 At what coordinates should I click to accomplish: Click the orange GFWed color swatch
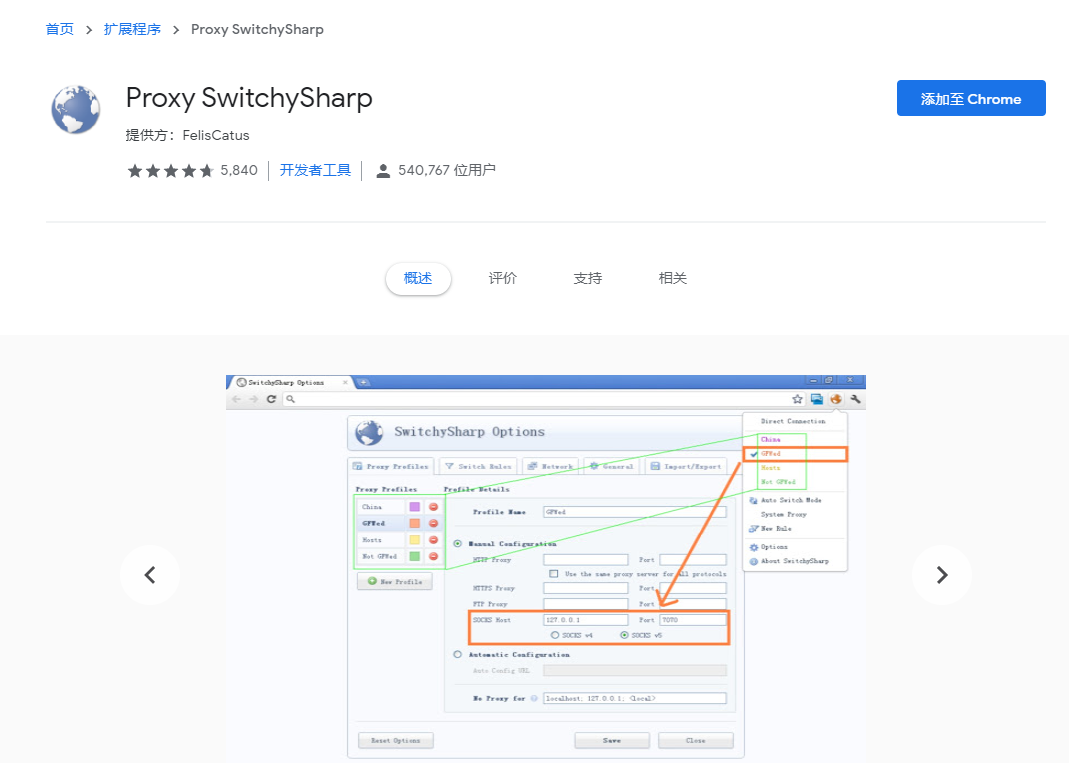(x=414, y=523)
